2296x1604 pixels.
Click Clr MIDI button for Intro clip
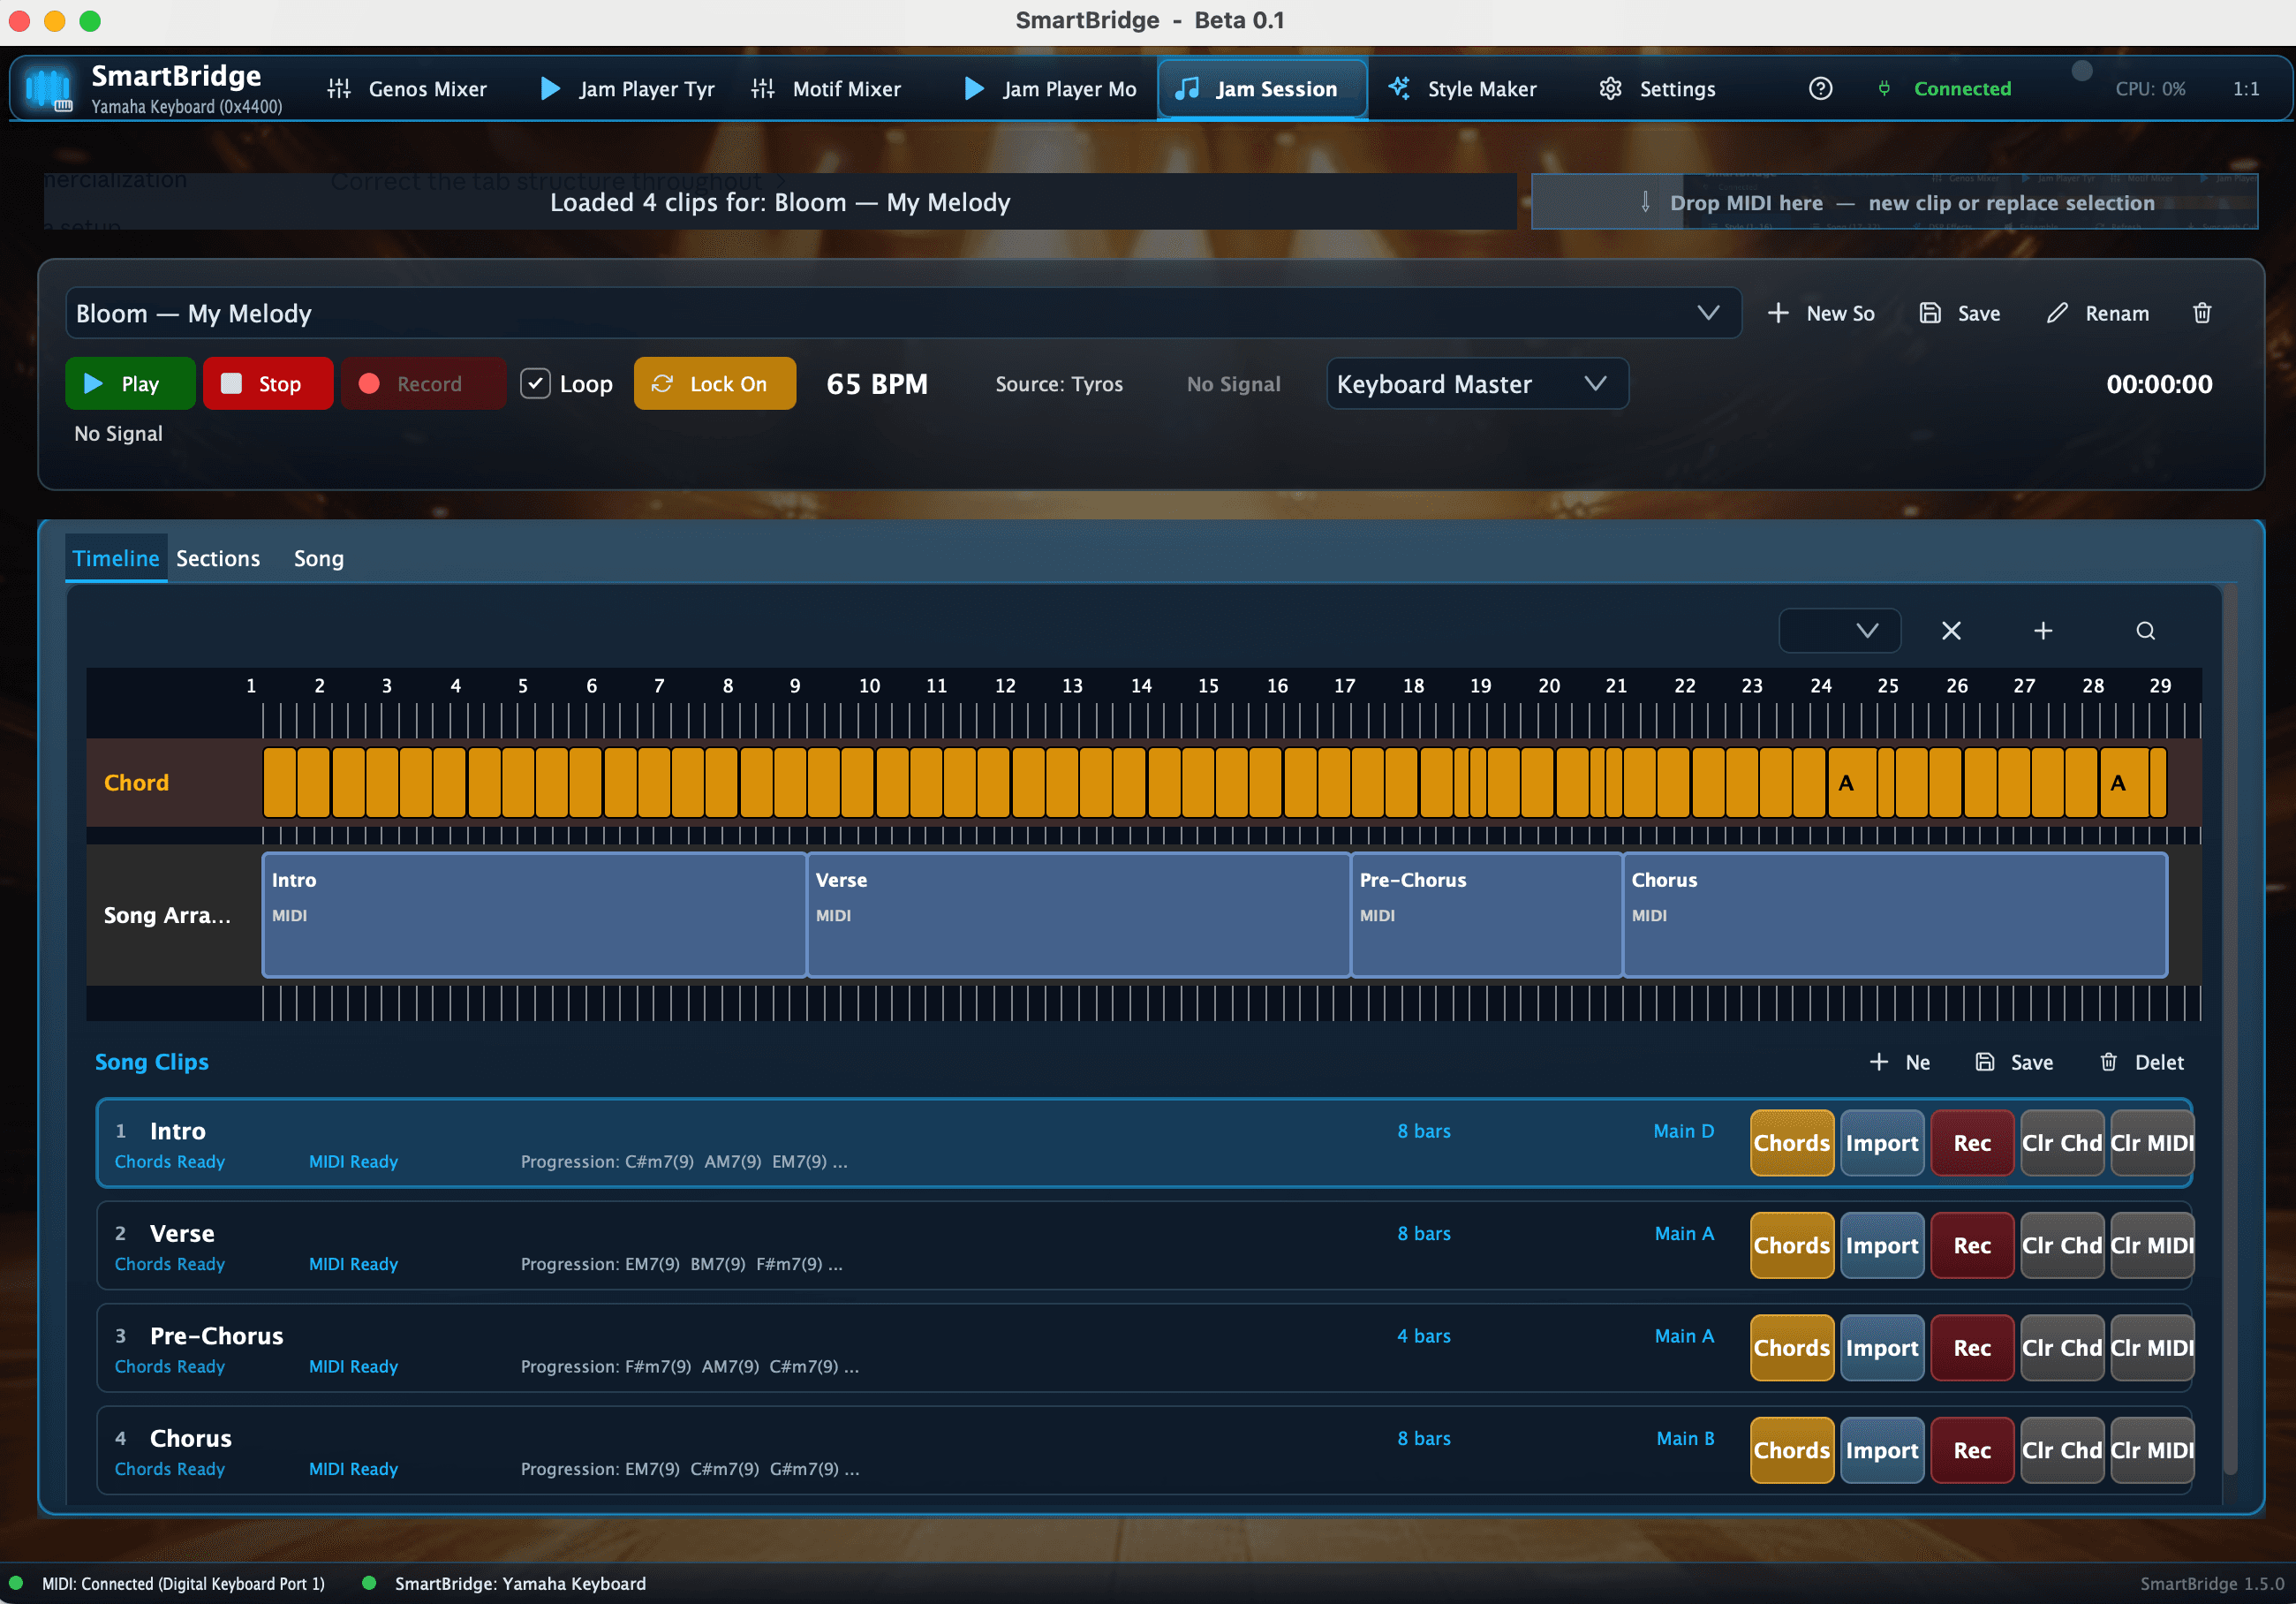click(x=2152, y=1143)
